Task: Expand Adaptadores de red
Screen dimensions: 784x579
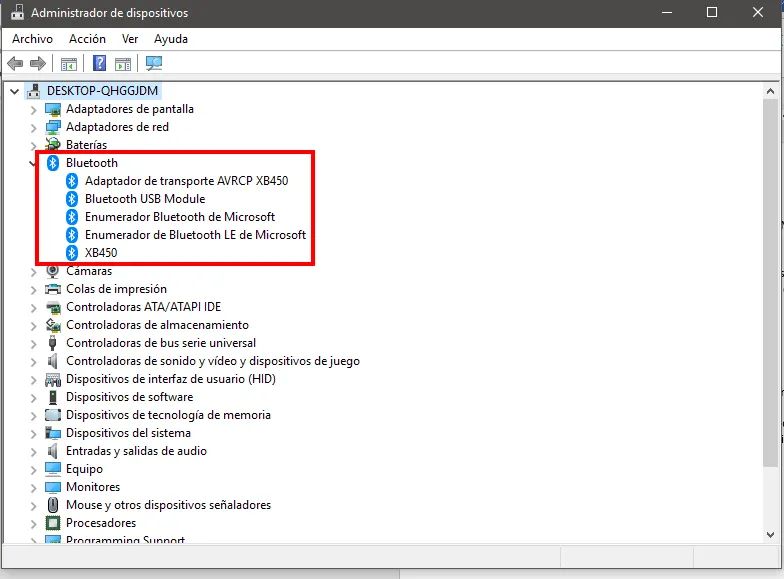Action: 34,128
